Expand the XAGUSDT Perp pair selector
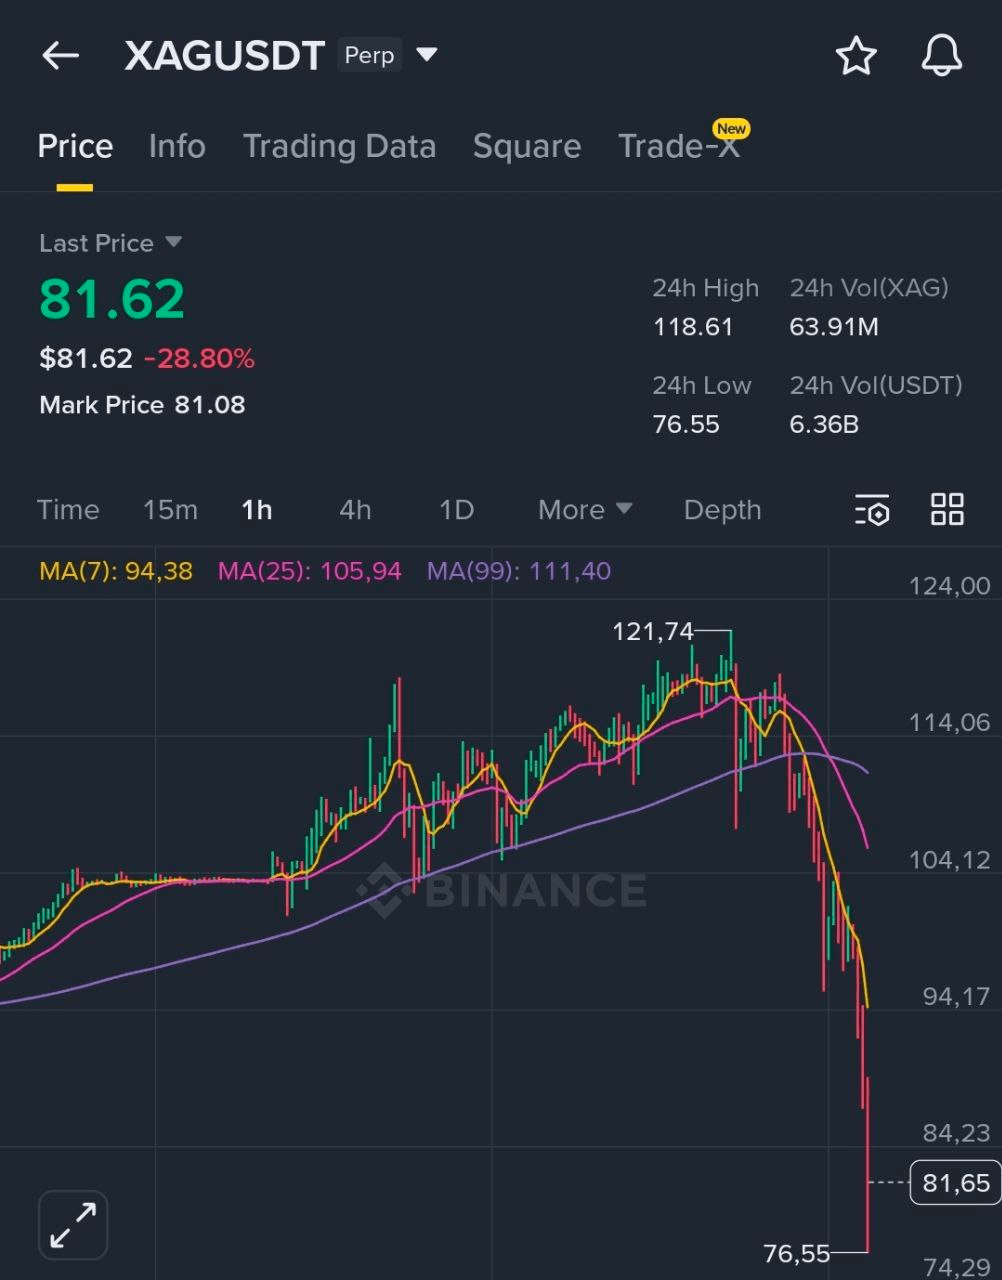The width and height of the screenshot is (1002, 1280). pyautogui.click(x=427, y=55)
